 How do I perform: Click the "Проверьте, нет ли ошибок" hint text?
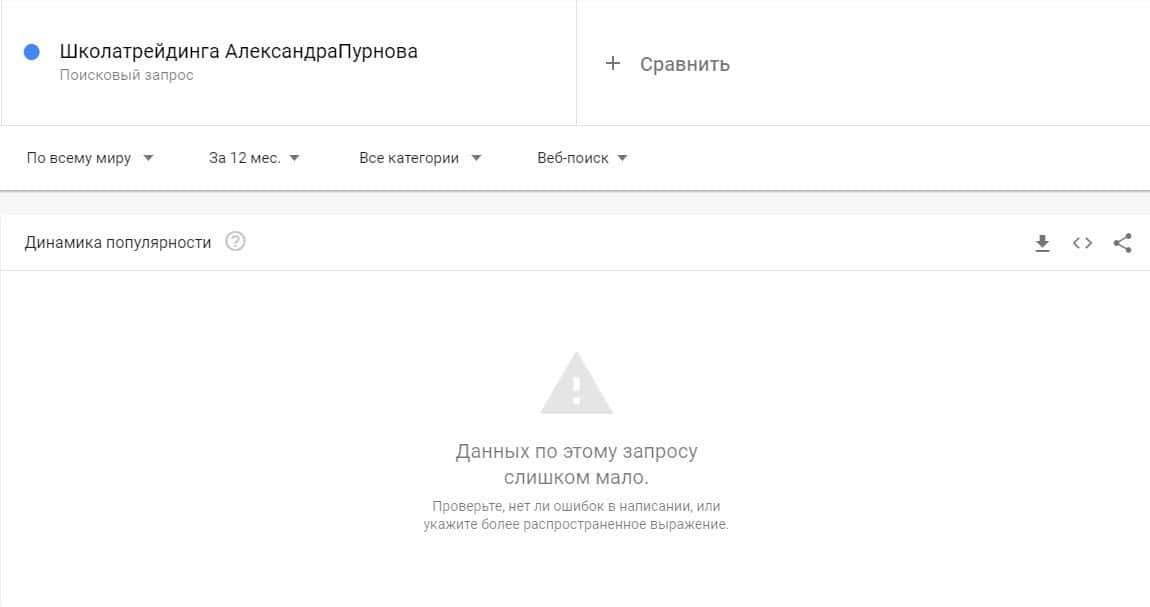(576, 515)
